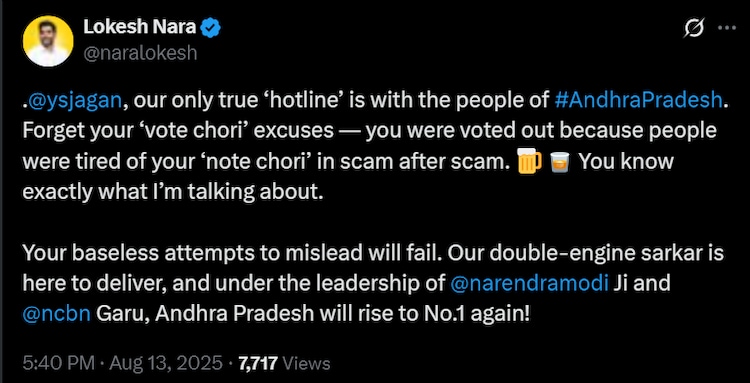Open the Grok explain-post icon

(694, 30)
